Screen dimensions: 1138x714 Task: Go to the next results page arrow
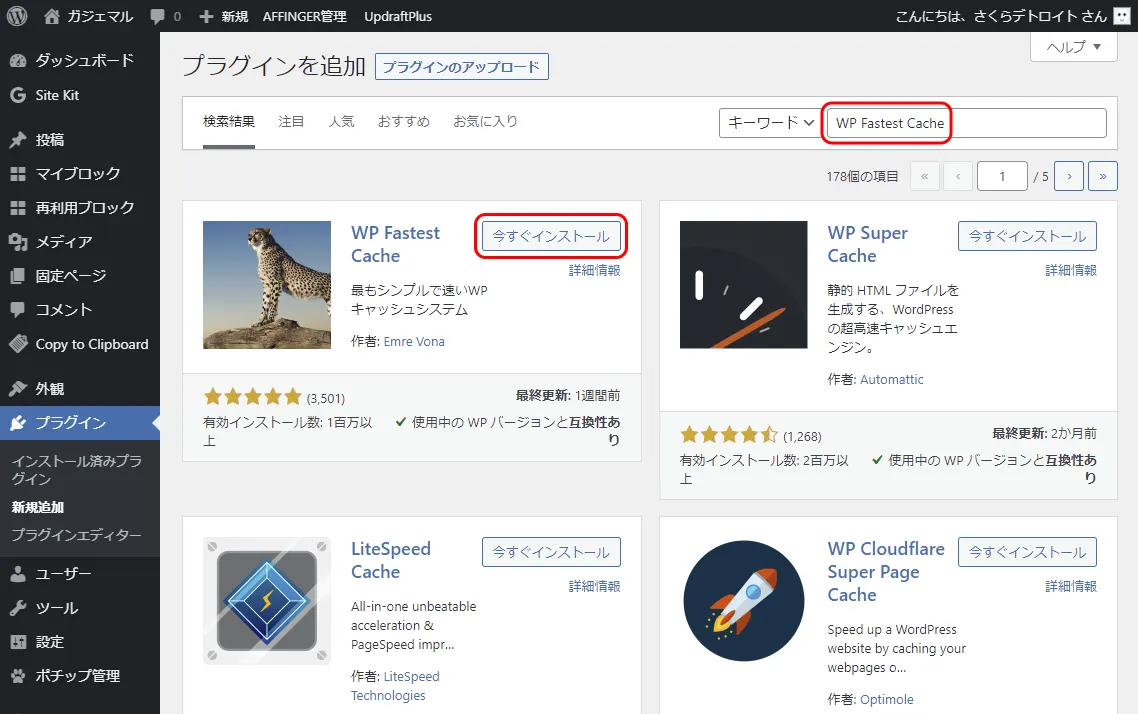pos(1069,176)
